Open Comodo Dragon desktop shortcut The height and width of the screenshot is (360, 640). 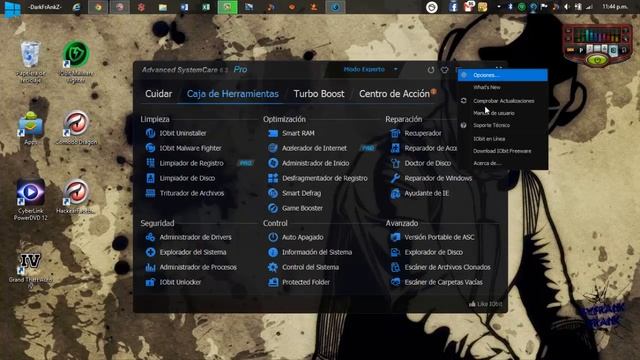click(x=76, y=128)
